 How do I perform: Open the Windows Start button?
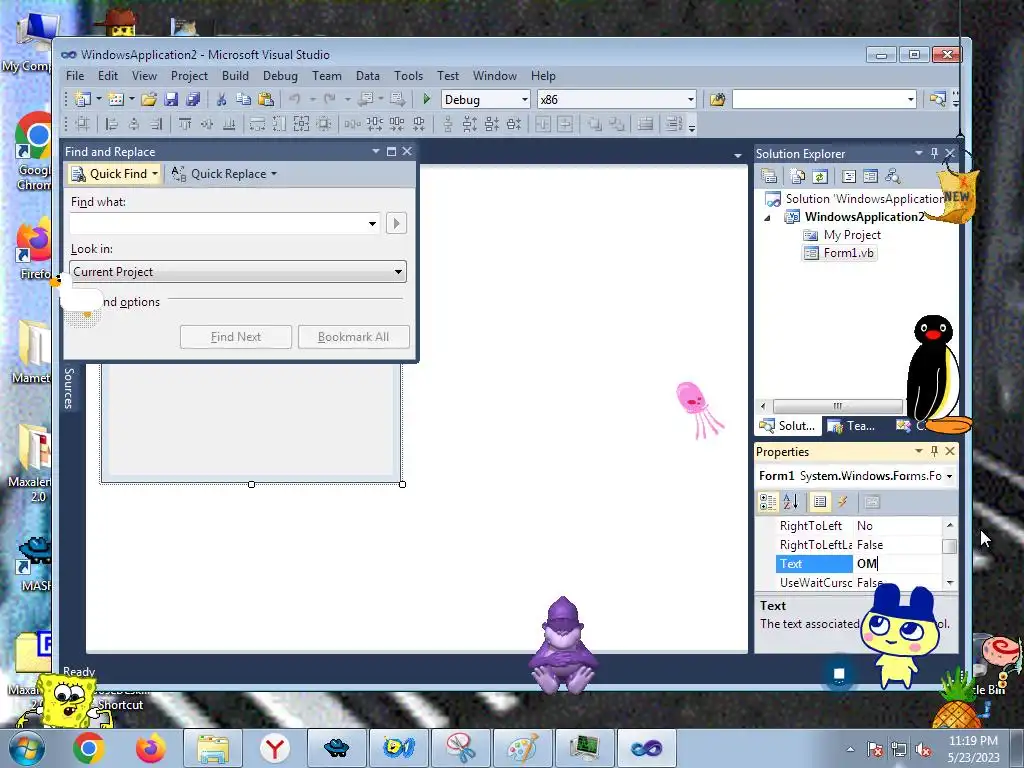coord(26,748)
